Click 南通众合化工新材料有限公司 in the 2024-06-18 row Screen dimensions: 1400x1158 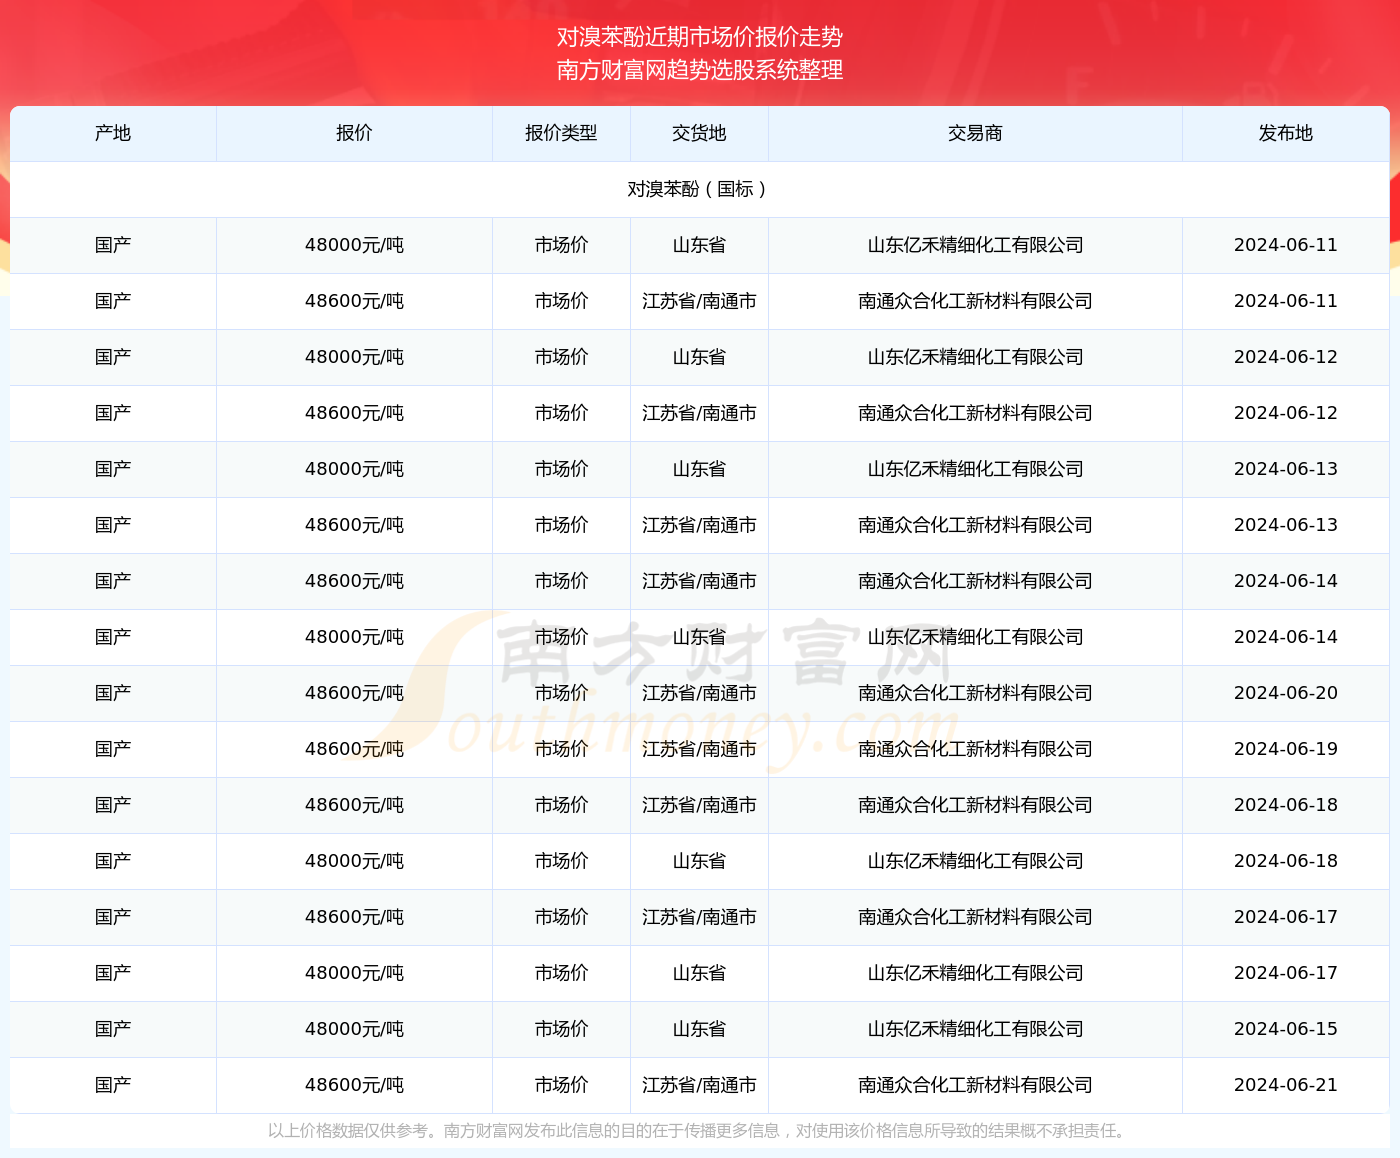point(975,805)
